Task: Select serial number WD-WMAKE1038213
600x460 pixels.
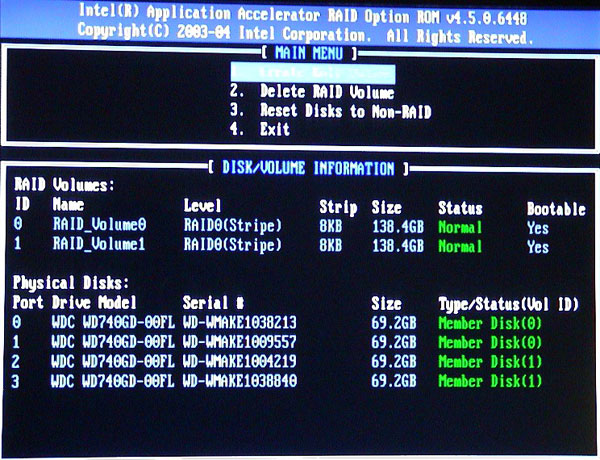Action: (240, 322)
